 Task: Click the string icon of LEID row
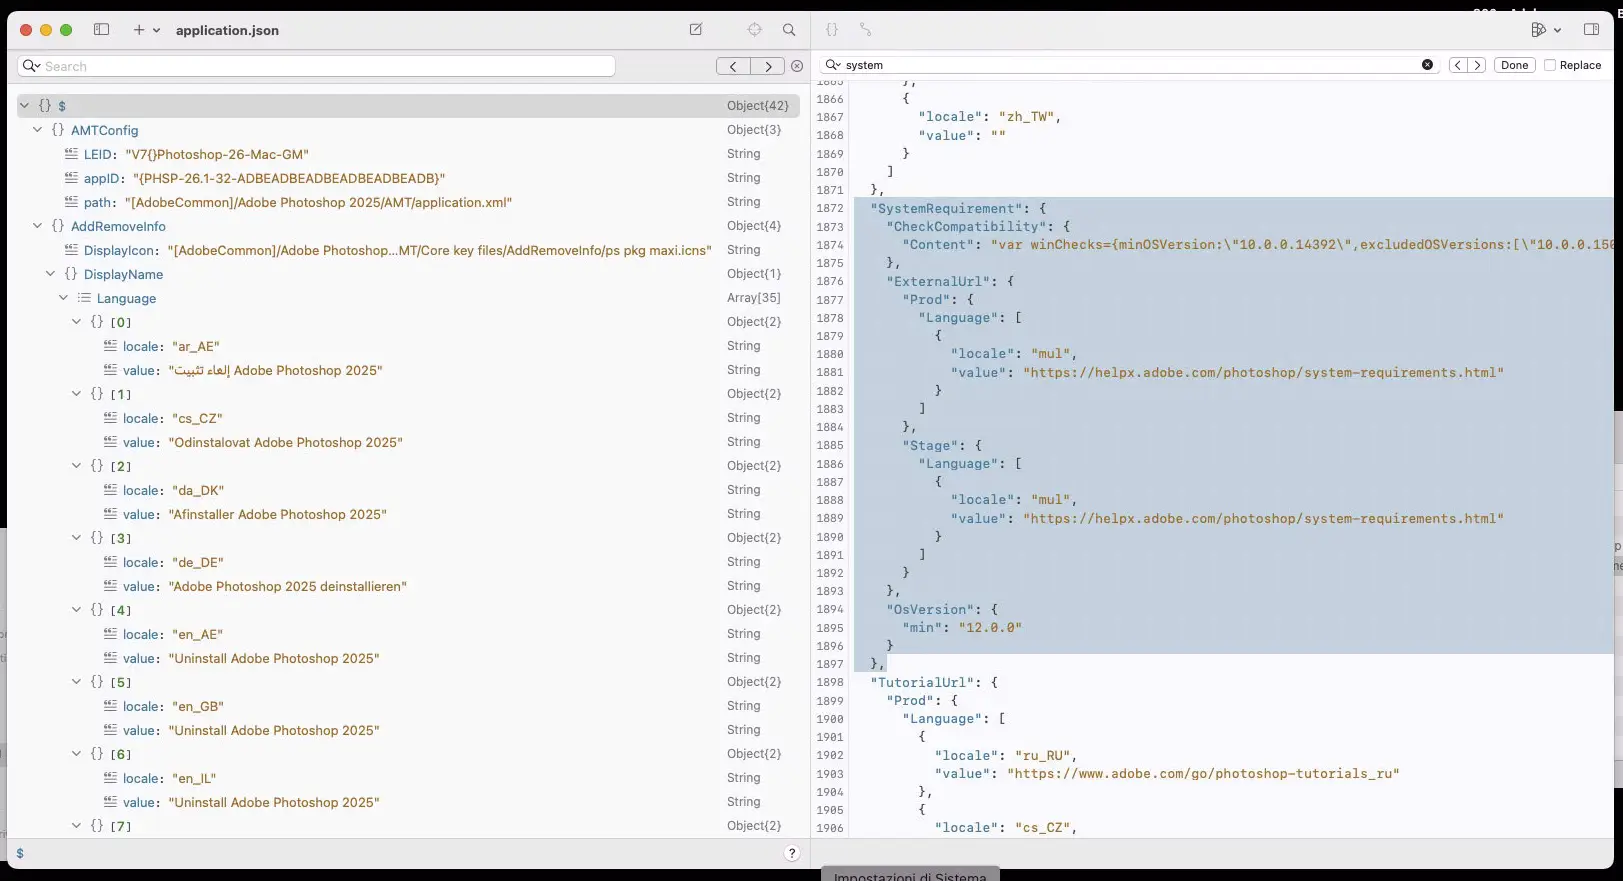click(71, 154)
